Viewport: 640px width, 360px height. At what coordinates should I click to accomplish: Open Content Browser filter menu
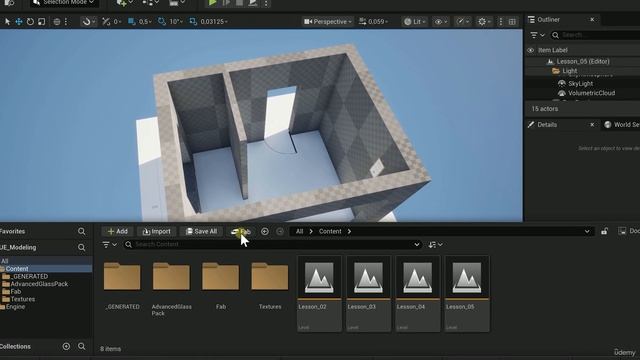click(109, 244)
